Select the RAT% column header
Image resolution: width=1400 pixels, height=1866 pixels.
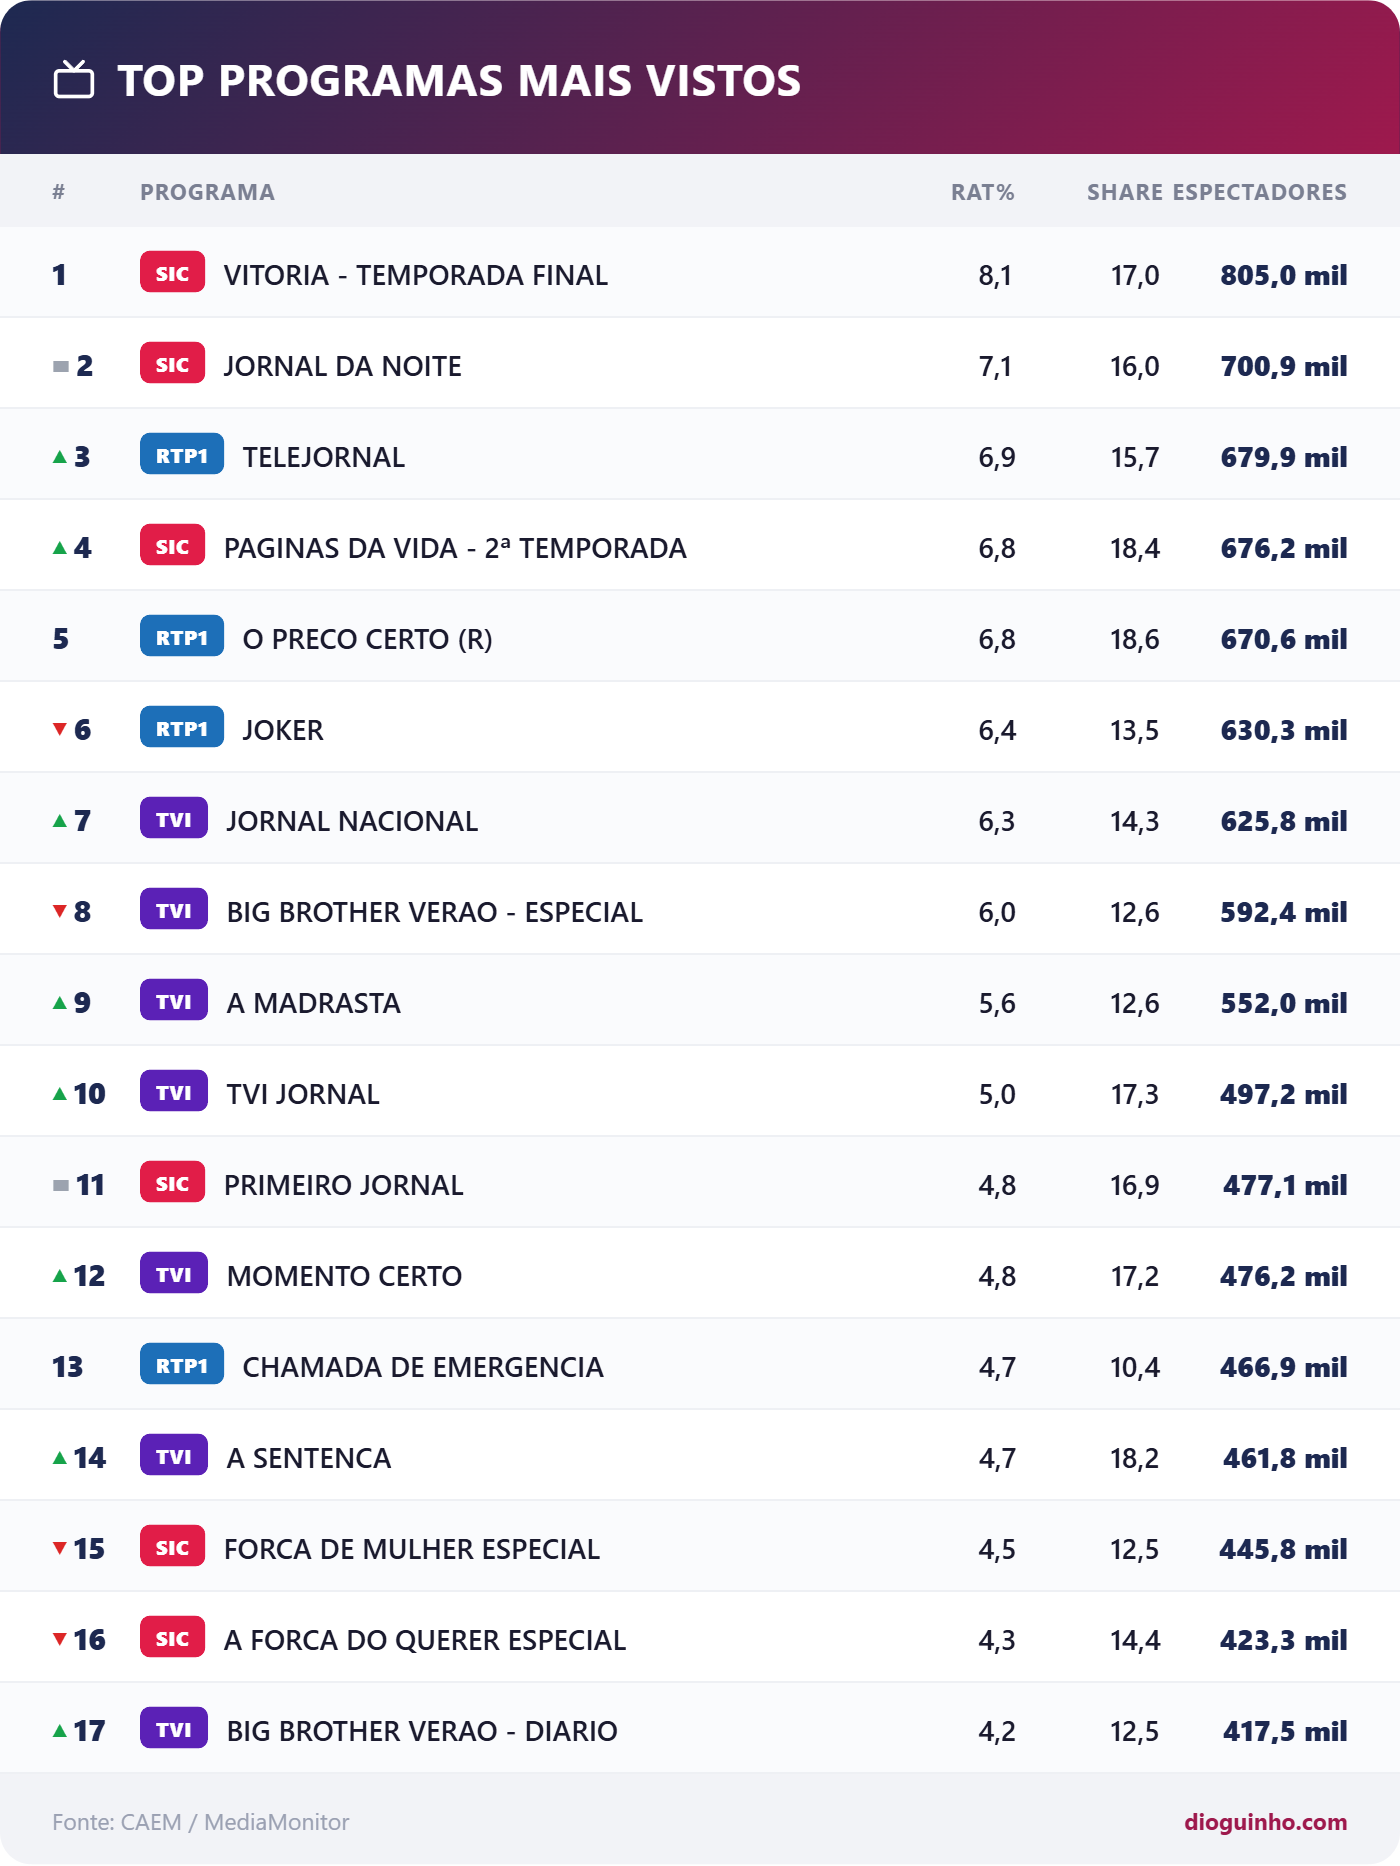[x=982, y=192]
